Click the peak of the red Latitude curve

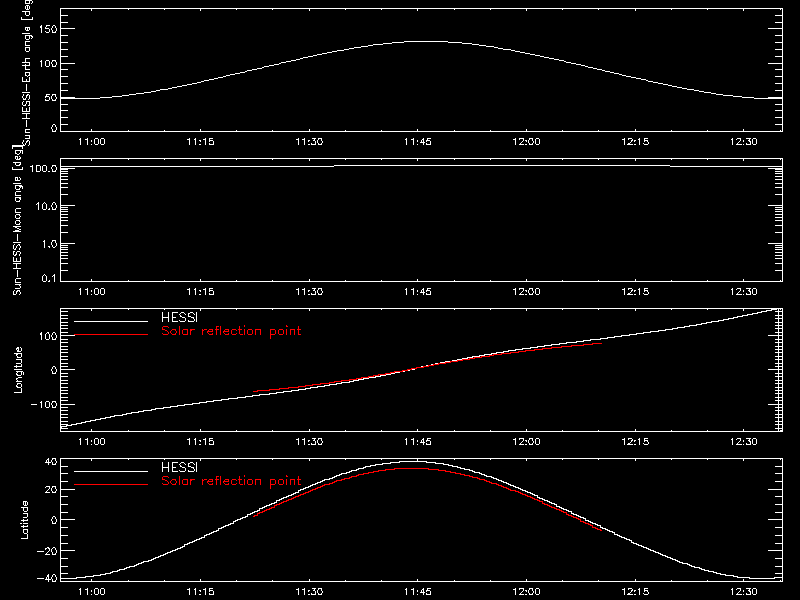point(414,468)
